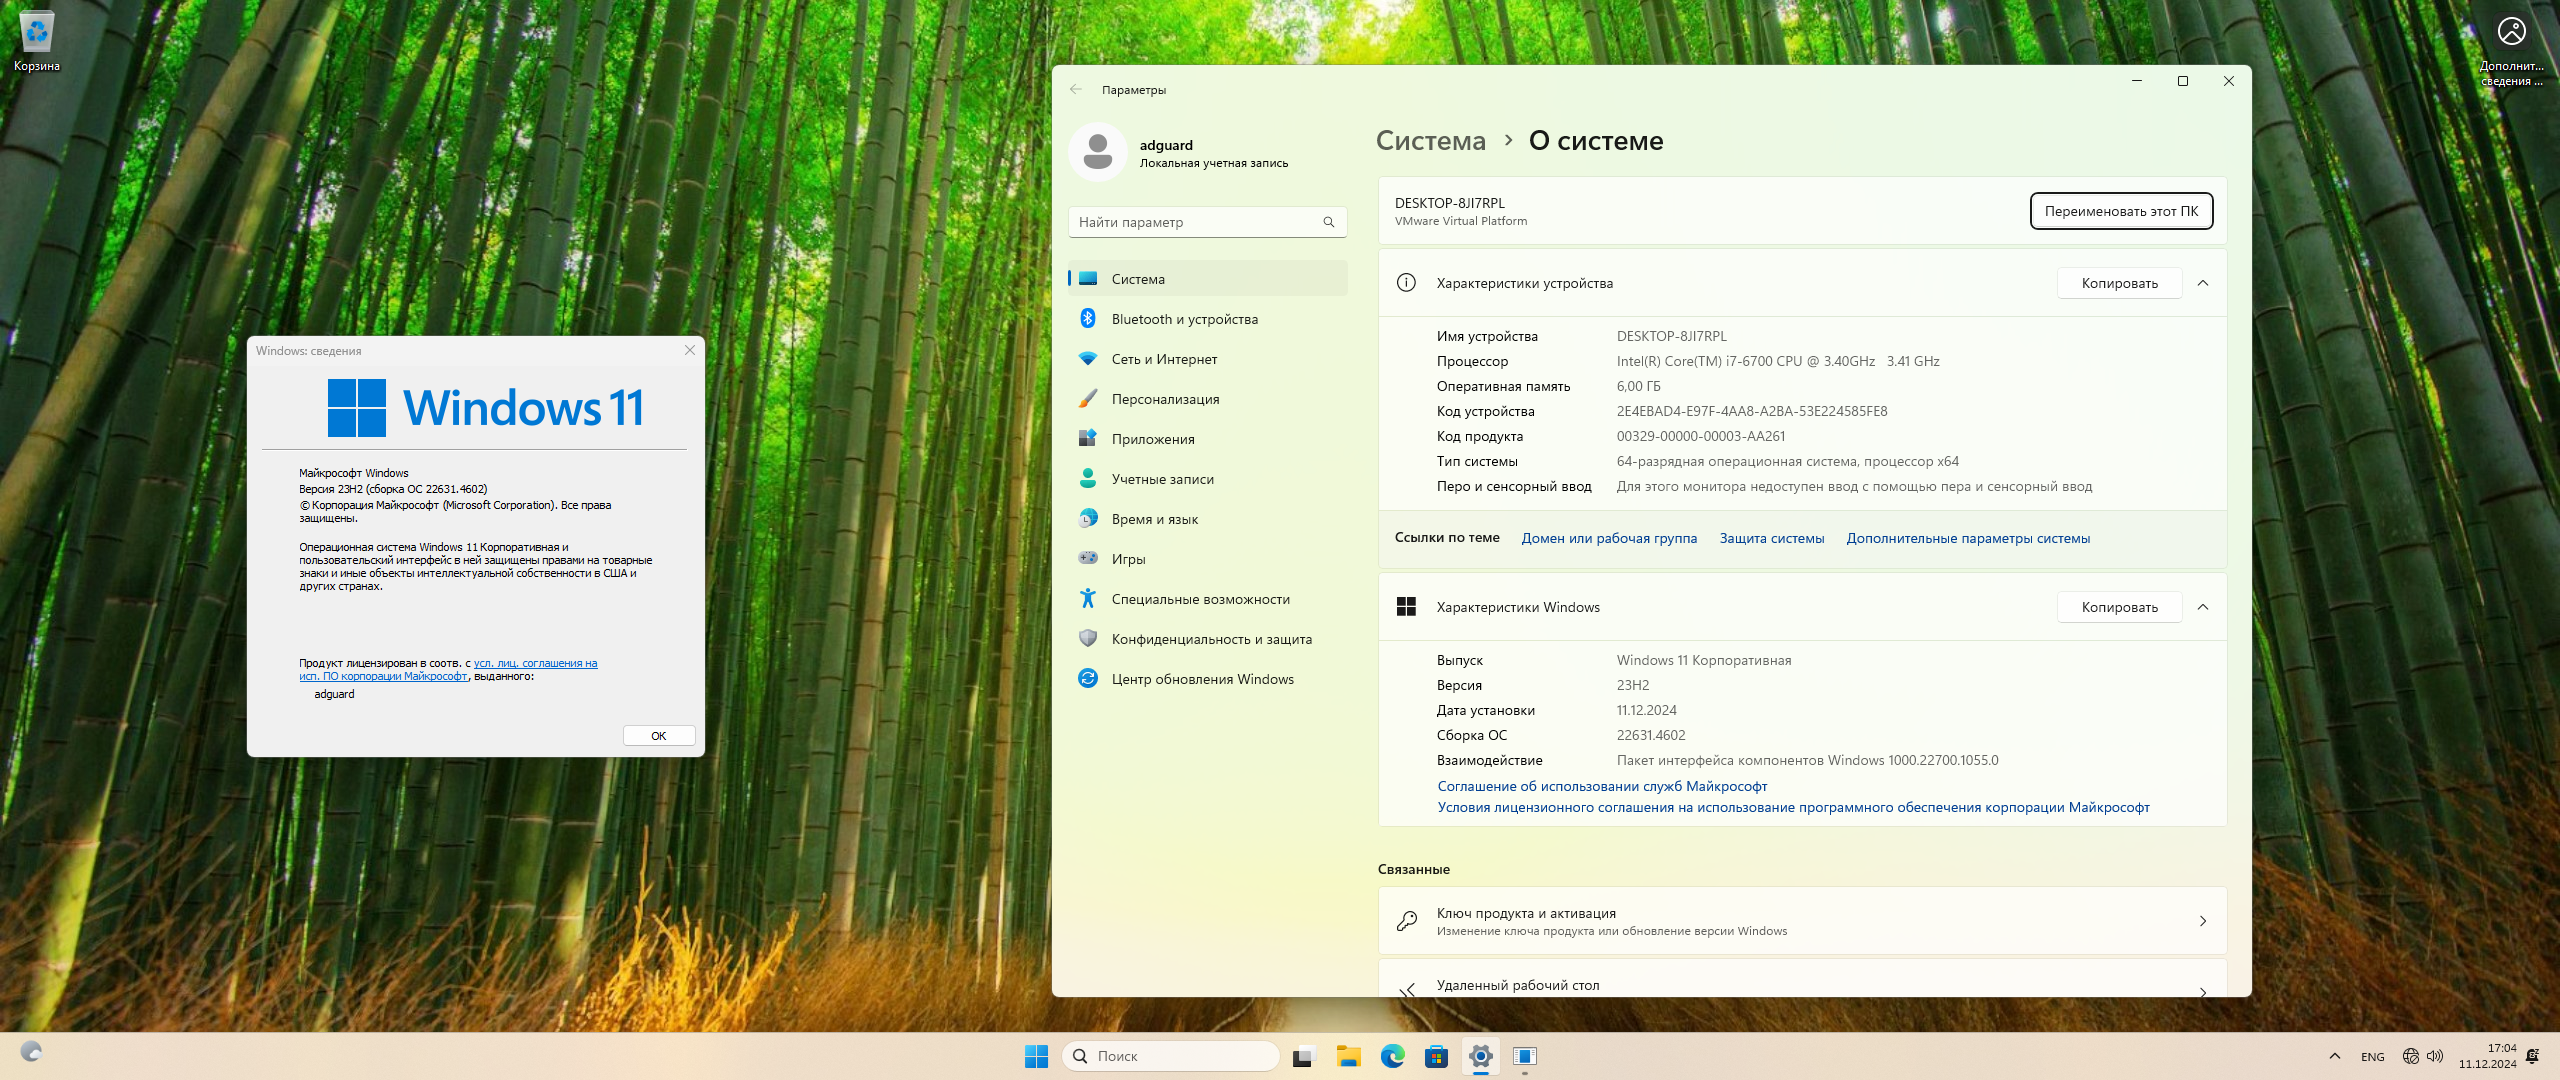The height and width of the screenshot is (1080, 2560).
Task: Open notifications bell in system tray
Action: (x=2532, y=1056)
